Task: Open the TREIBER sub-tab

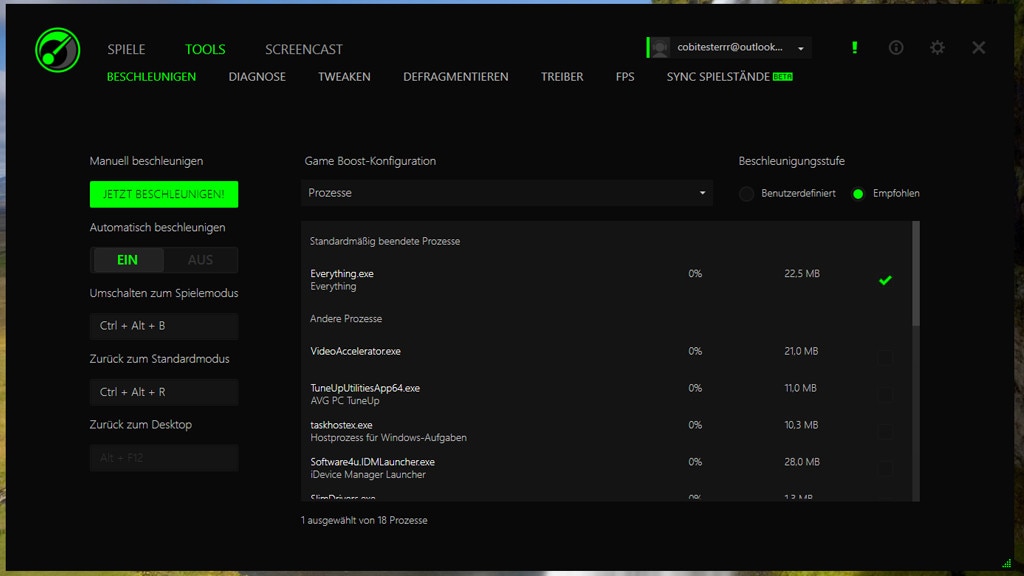Action: 562,76
